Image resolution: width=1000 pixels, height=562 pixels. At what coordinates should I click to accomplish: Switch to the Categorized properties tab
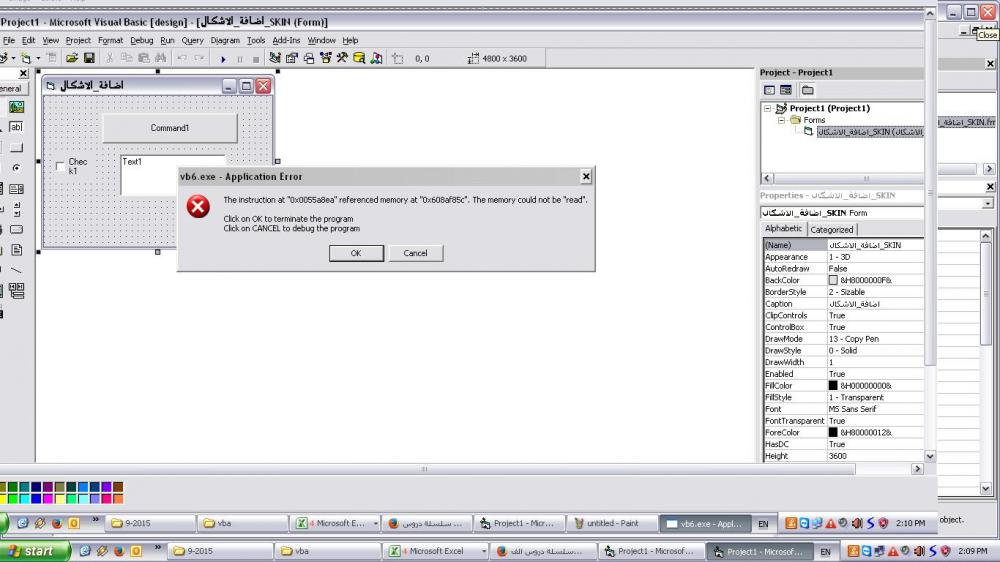click(832, 230)
